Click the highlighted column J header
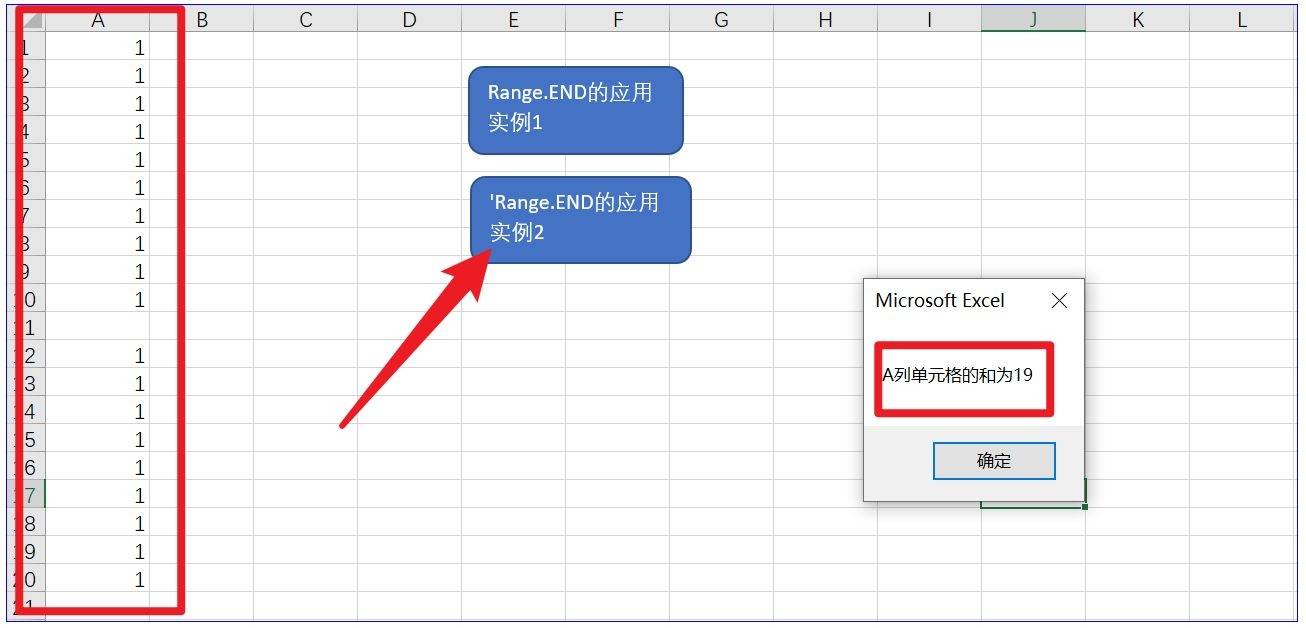This screenshot has width=1306, height=628. (x=1033, y=20)
